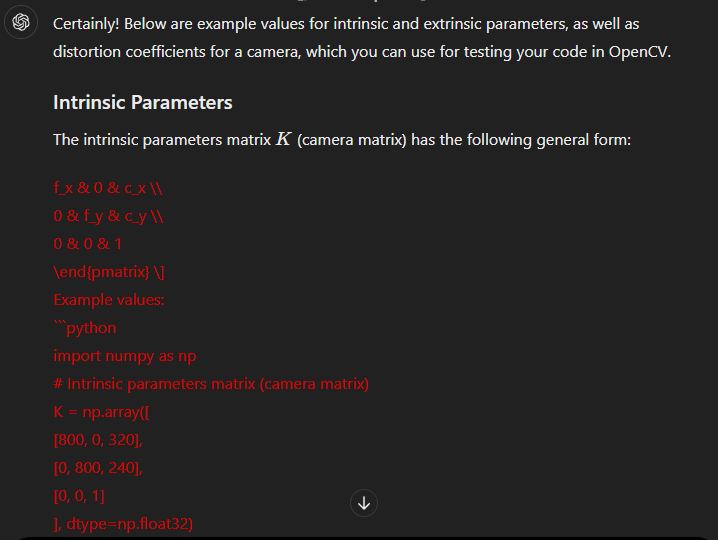Click the 'dtype=np.float32)' line
This screenshot has height=540, width=718.
tap(122, 523)
